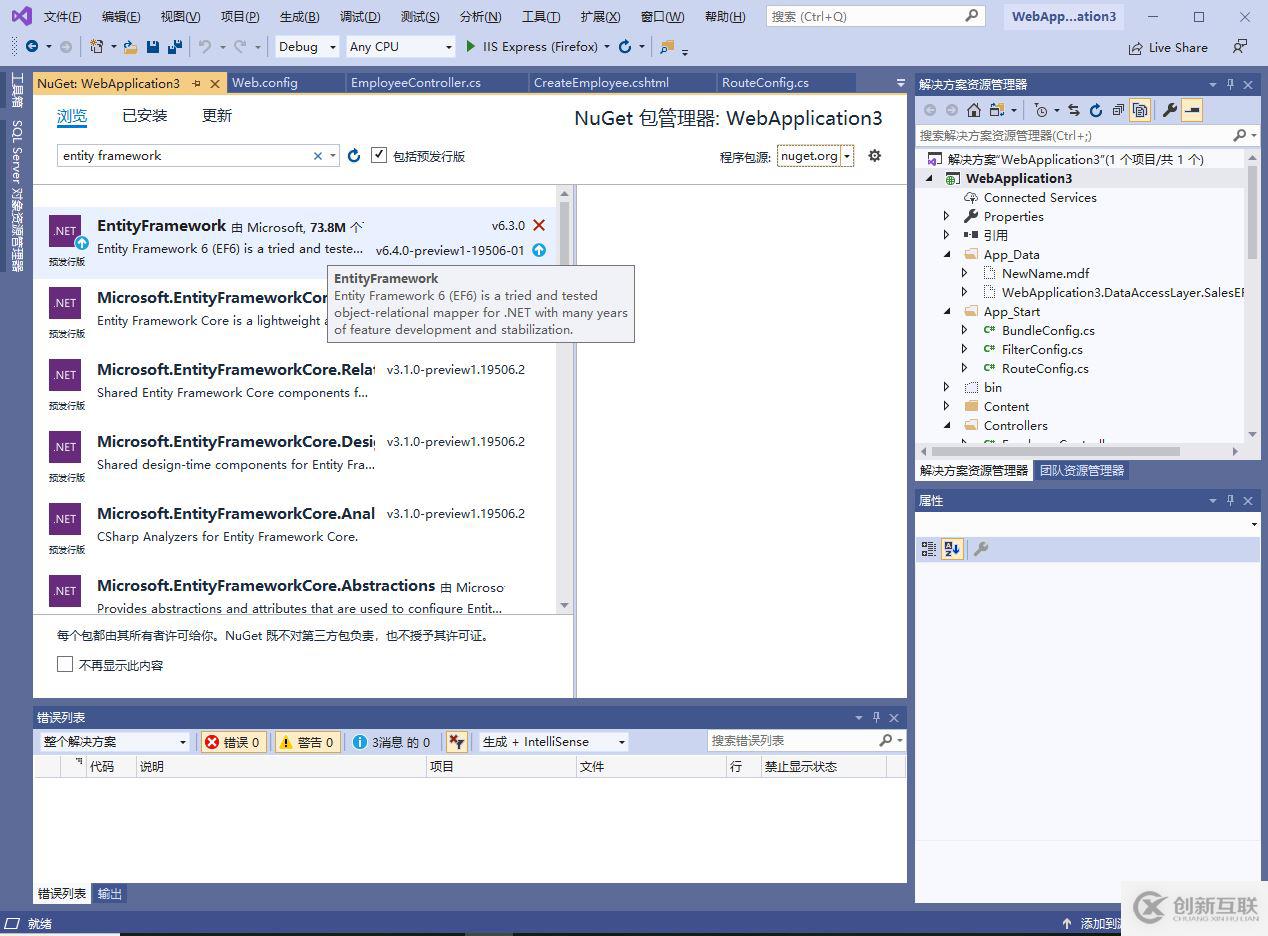Open the Build menu (生成)
Image resolution: width=1268 pixels, height=936 pixels.
pos(299,17)
